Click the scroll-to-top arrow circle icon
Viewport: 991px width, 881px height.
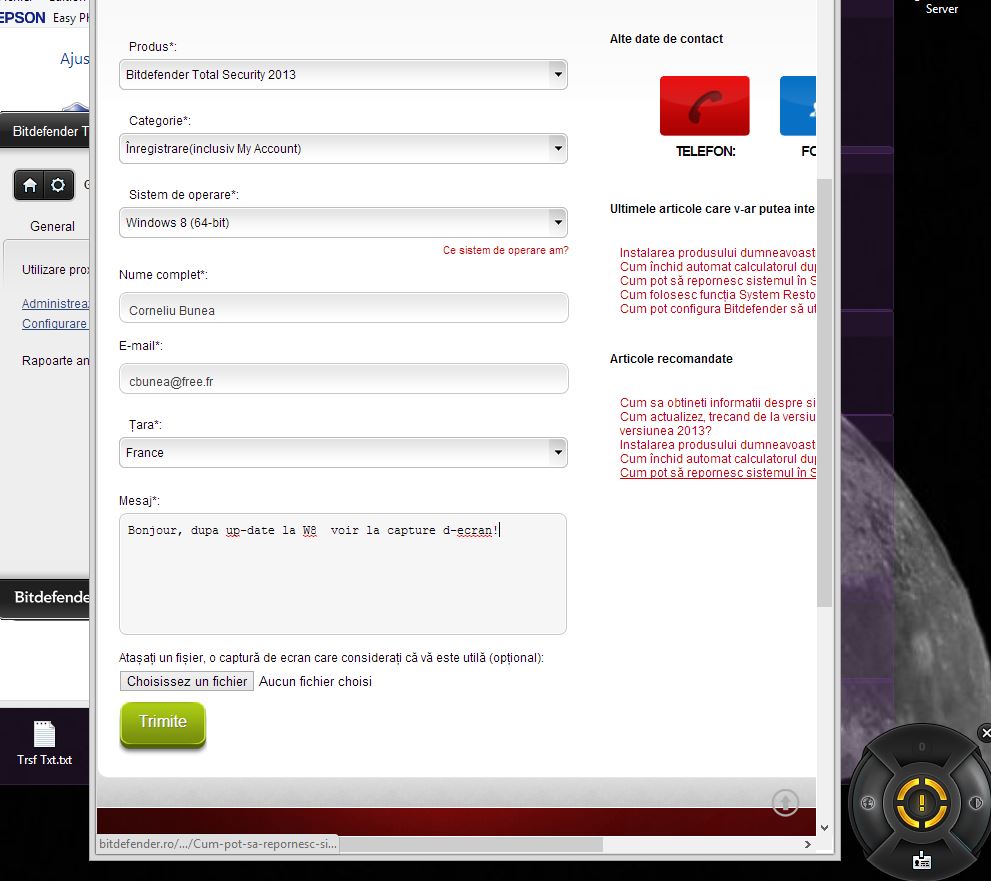pos(785,802)
